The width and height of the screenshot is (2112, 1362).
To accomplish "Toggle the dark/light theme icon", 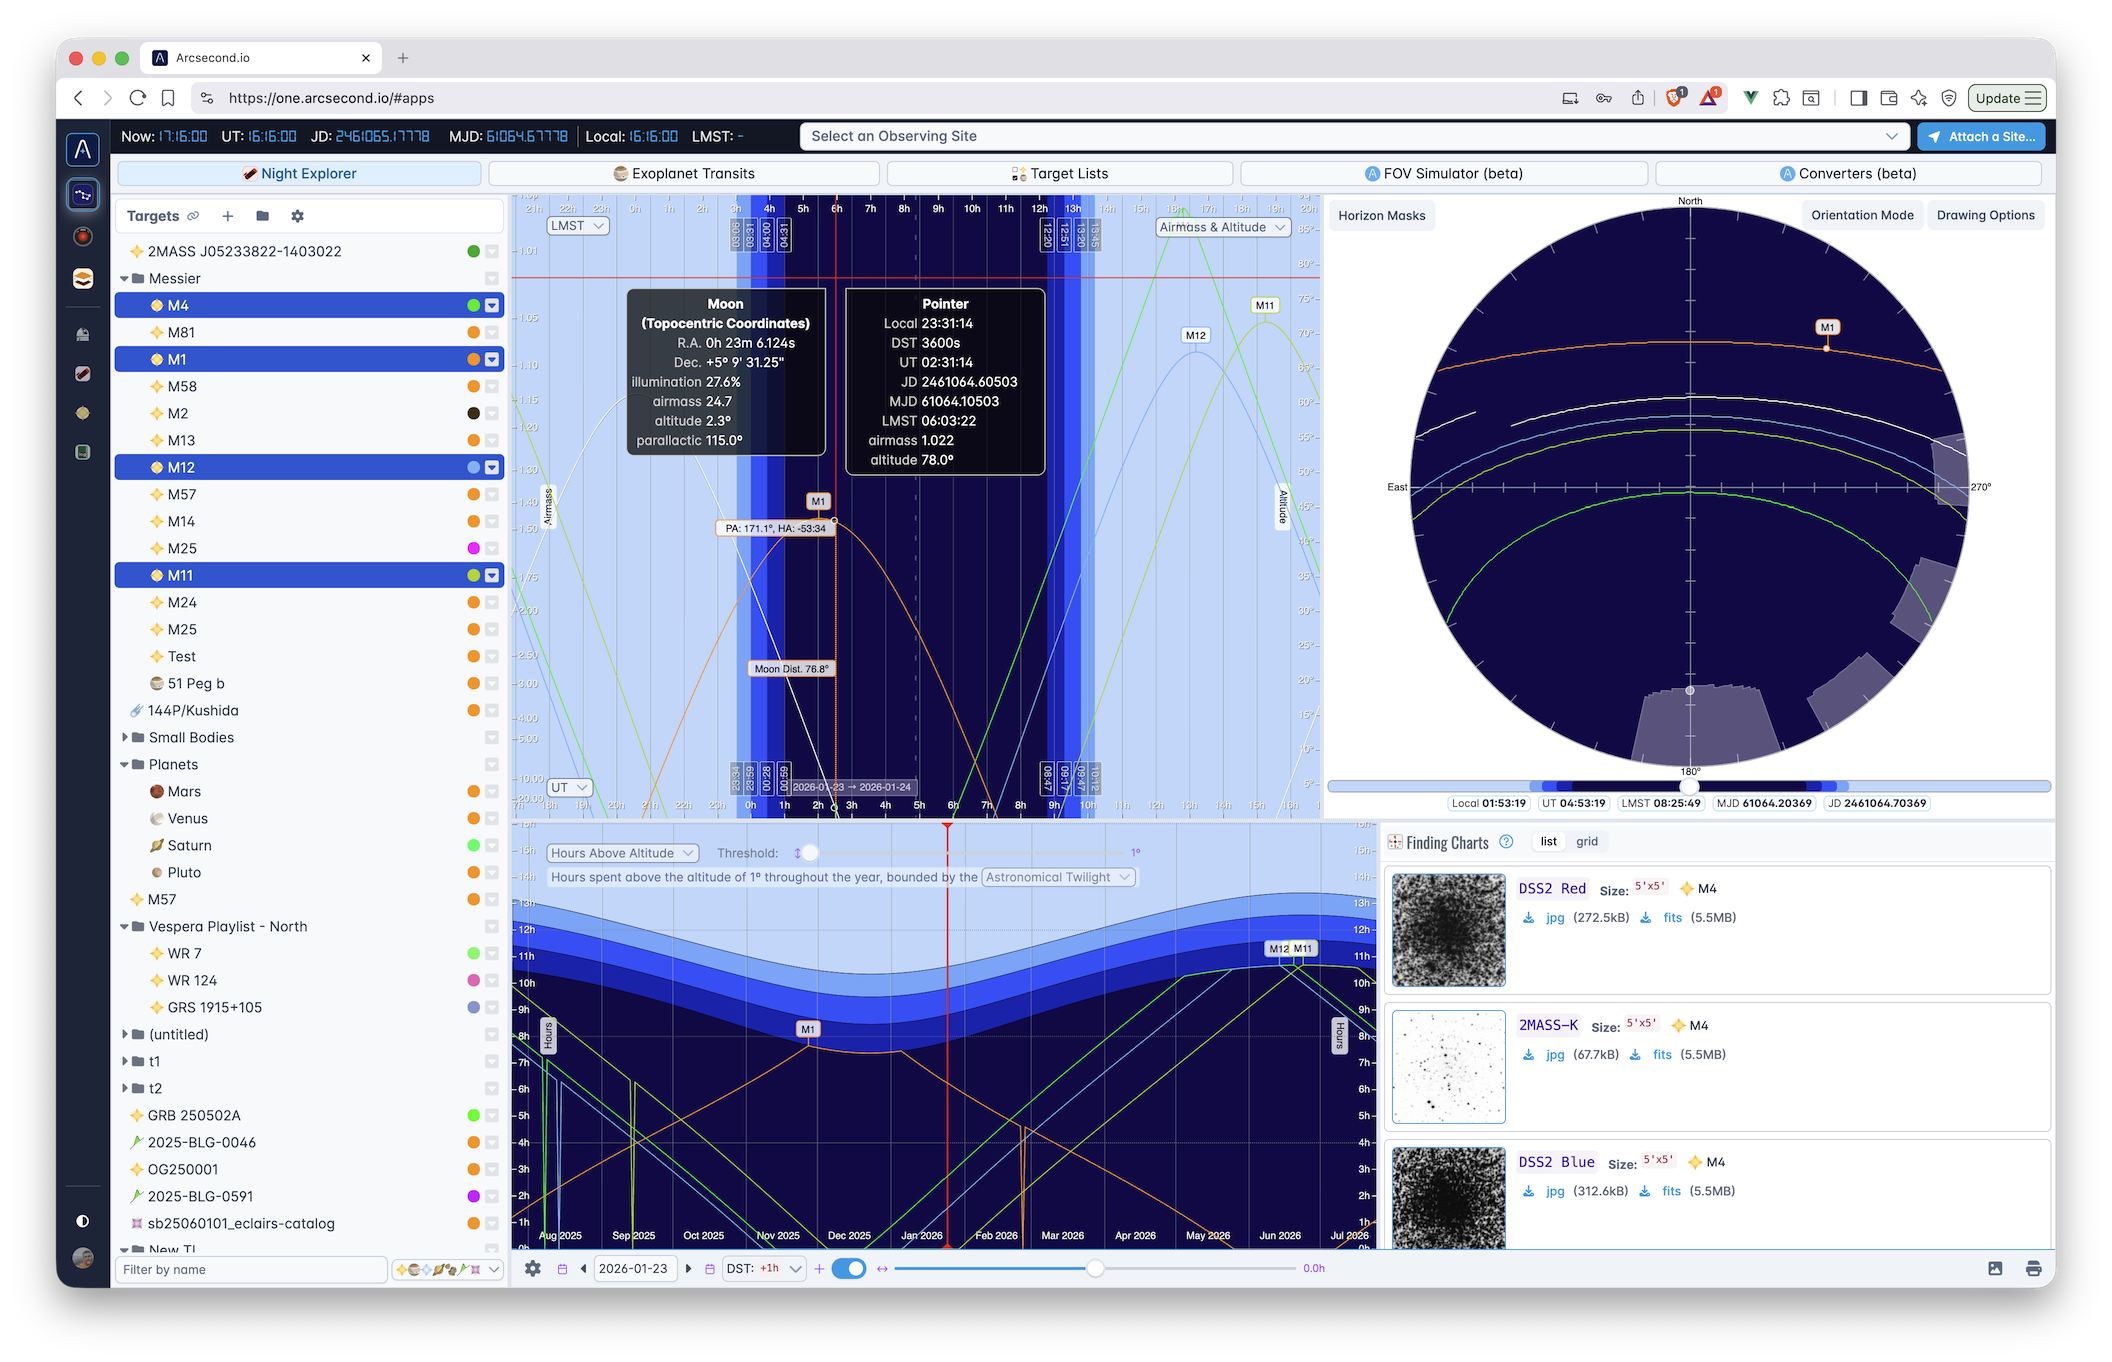I will point(83,1221).
